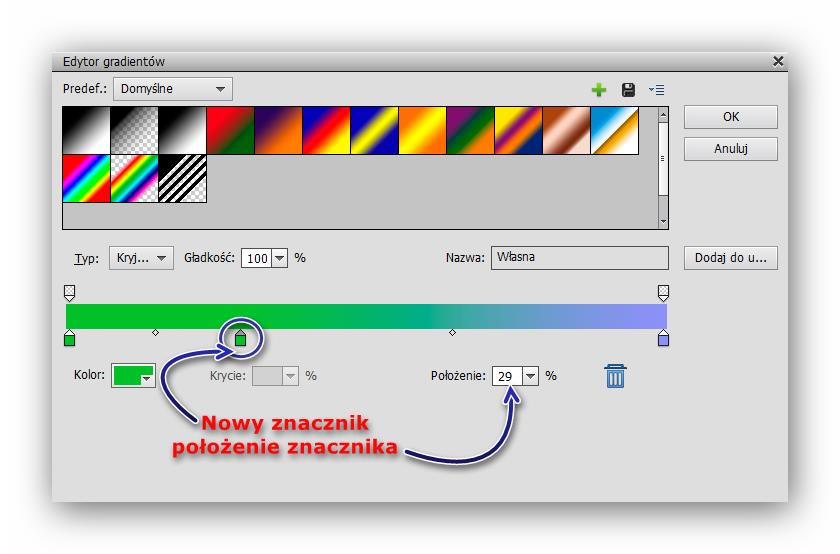Select the purple-green-orange gradient preset
Screen dimensions: 840x554
[x=470, y=131]
